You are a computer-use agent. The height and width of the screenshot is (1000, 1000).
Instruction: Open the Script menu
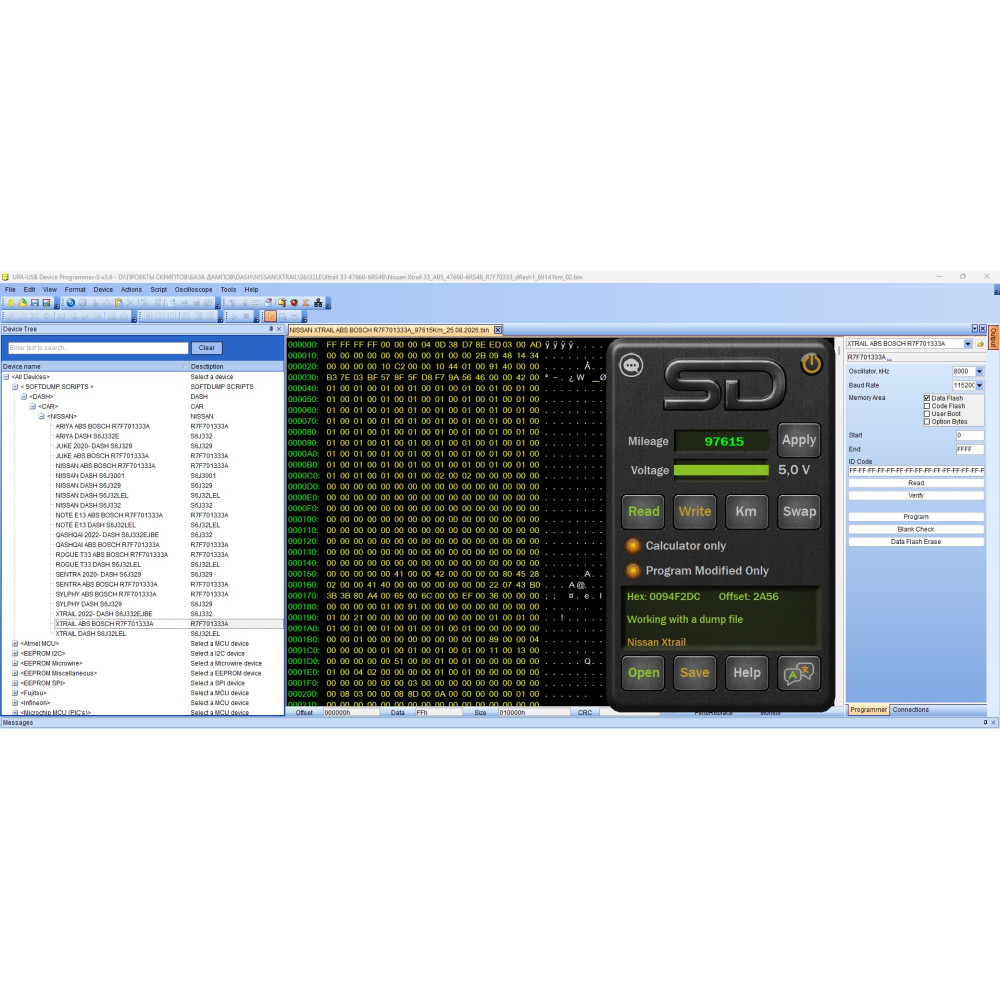158,290
